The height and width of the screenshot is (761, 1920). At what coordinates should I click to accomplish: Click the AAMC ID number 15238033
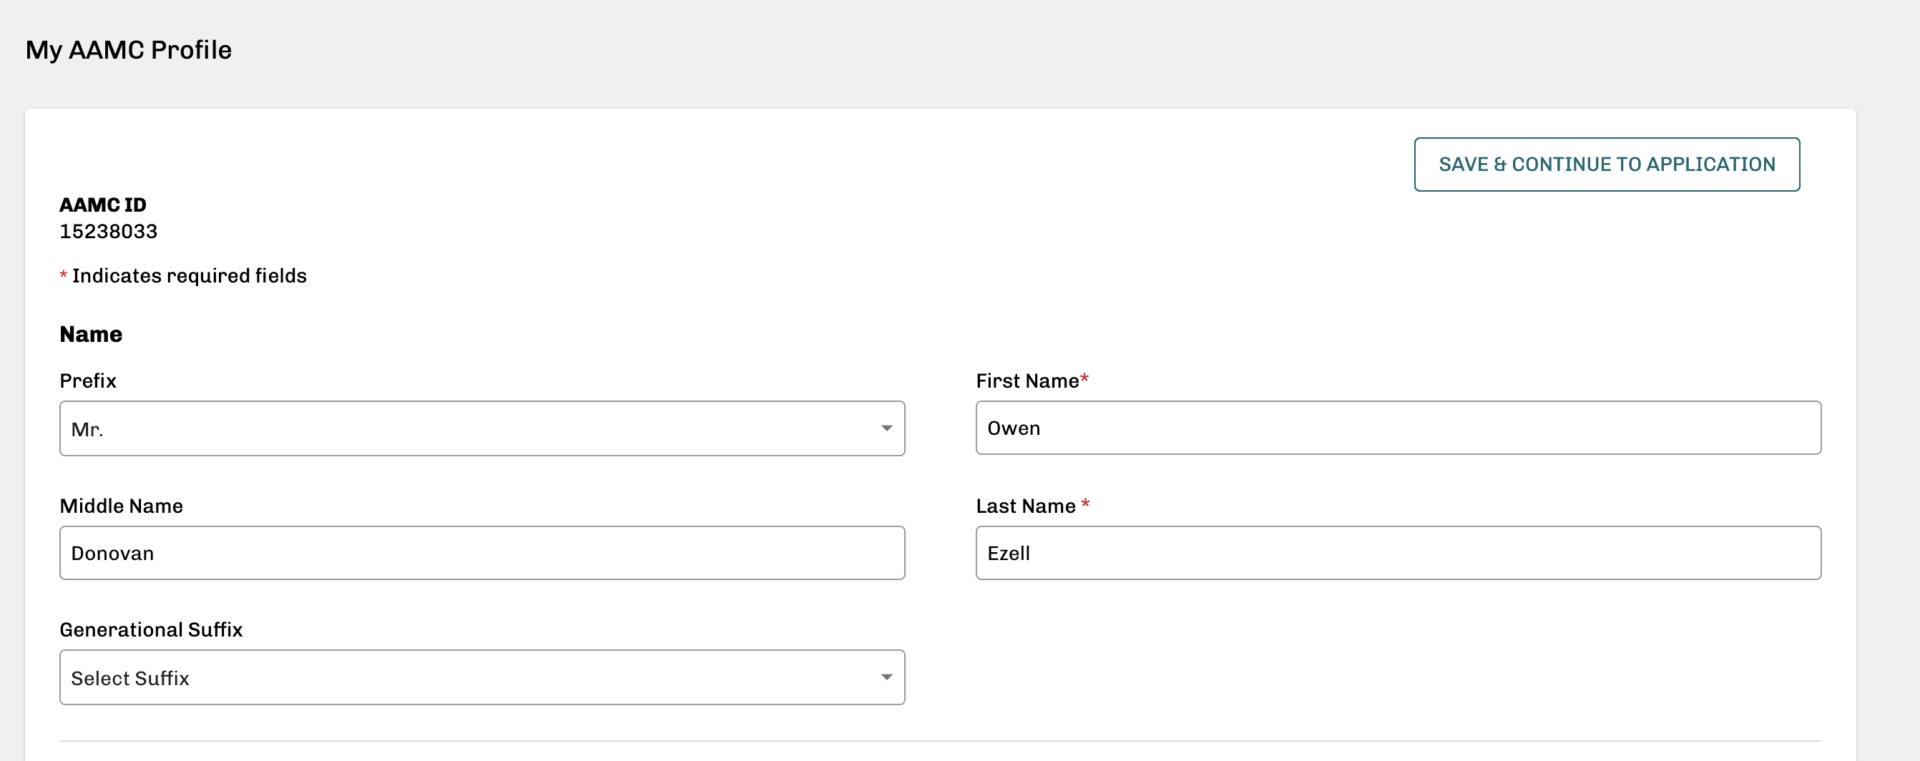[x=108, y=232]
